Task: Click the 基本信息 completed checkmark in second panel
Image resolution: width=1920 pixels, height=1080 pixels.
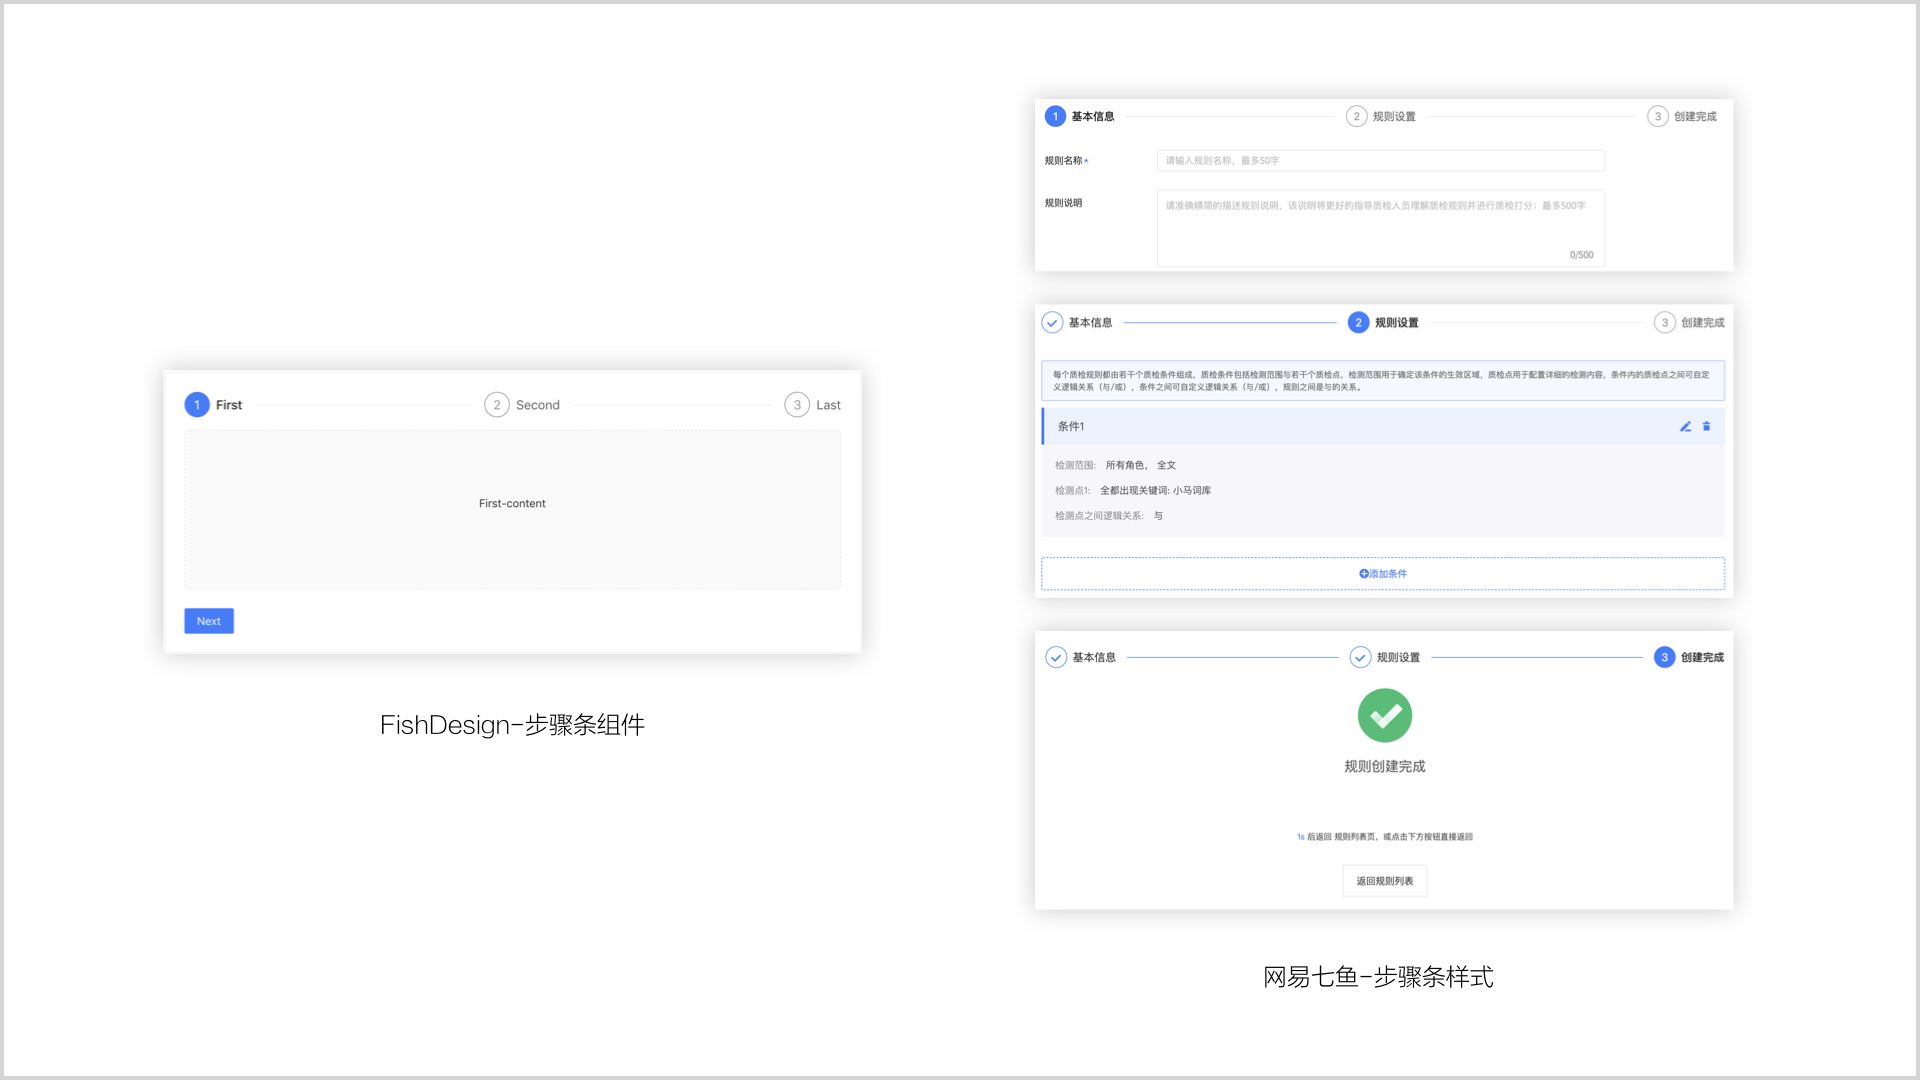Action: pyautogui.click(x=1052, y=322)
